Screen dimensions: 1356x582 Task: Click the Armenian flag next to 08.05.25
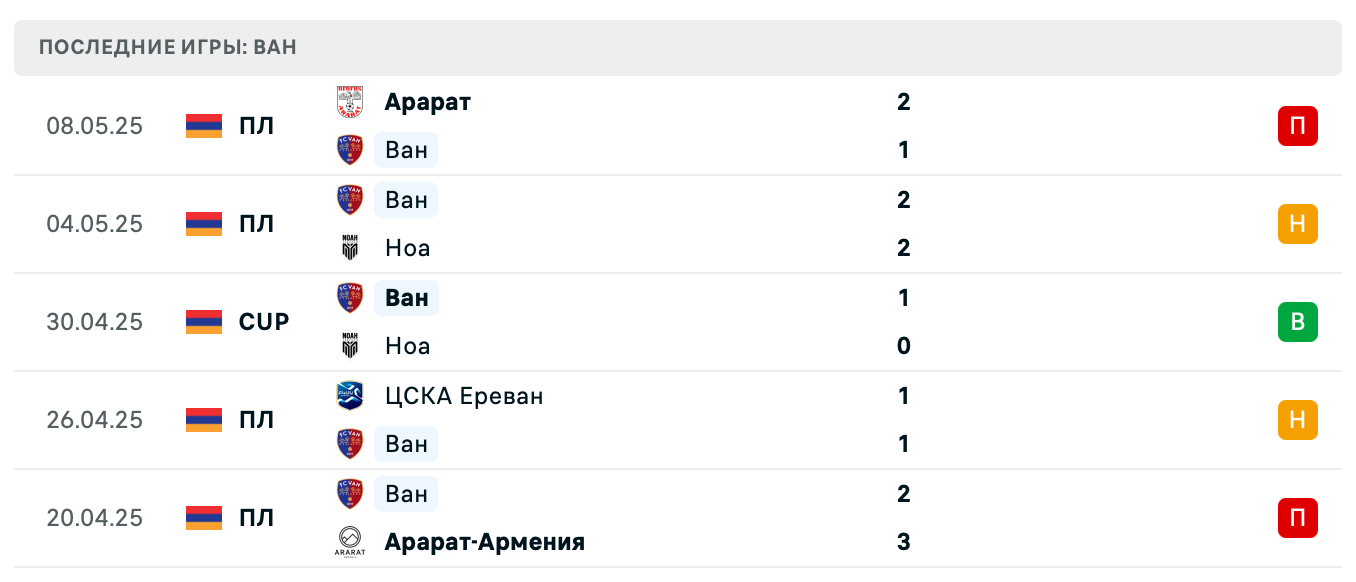[203, 126]
